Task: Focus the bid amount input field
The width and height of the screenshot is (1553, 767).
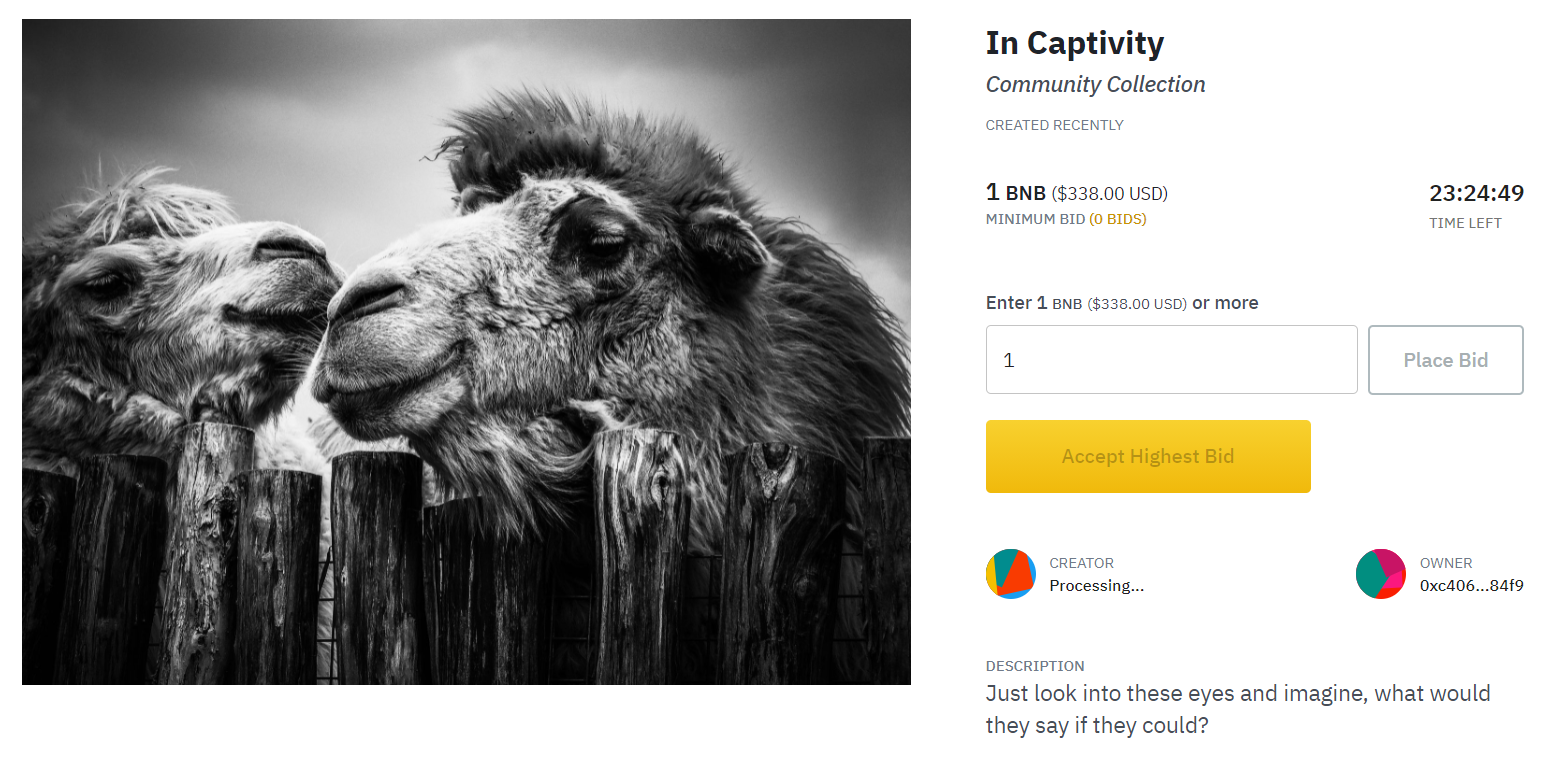Action: (x=1171, y=360)
